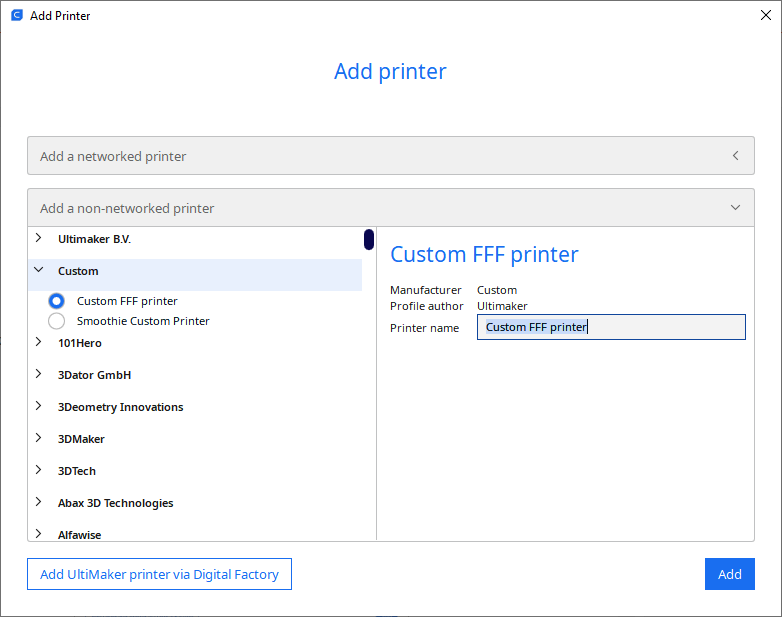This screenshot has width=782, height=617.
Task: Click the printer list scrollbar handle
Action: point(369,239)
